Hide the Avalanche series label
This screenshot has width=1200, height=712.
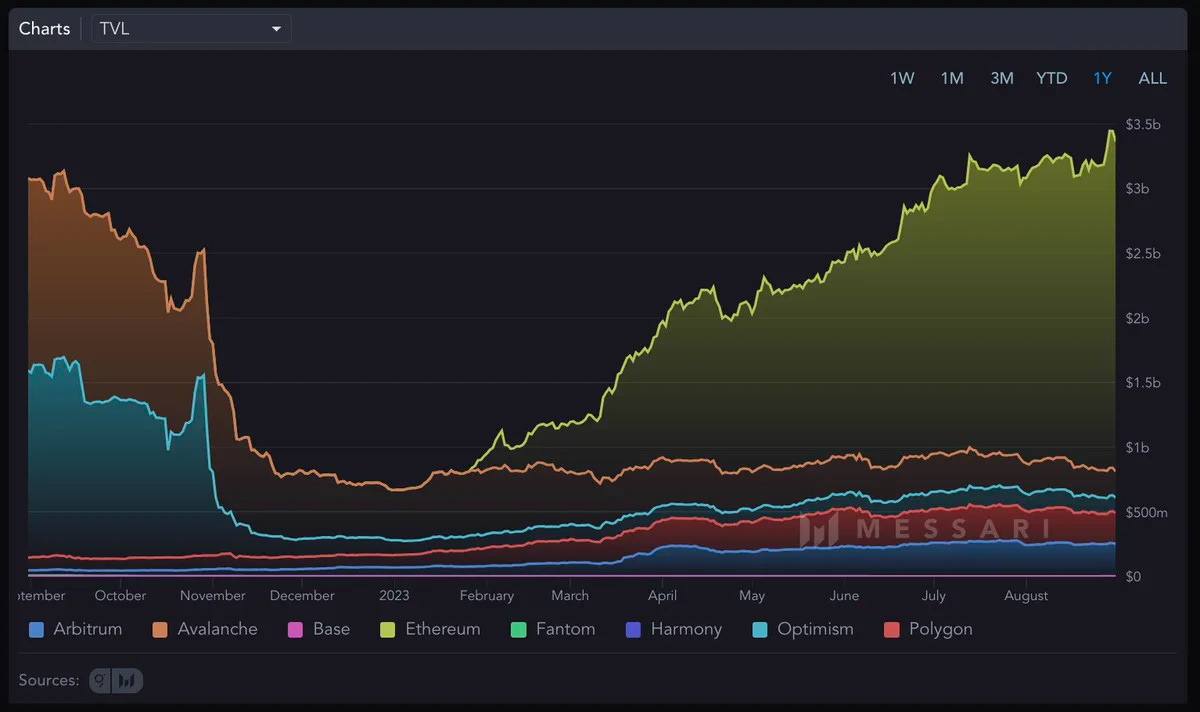[217, 629]
